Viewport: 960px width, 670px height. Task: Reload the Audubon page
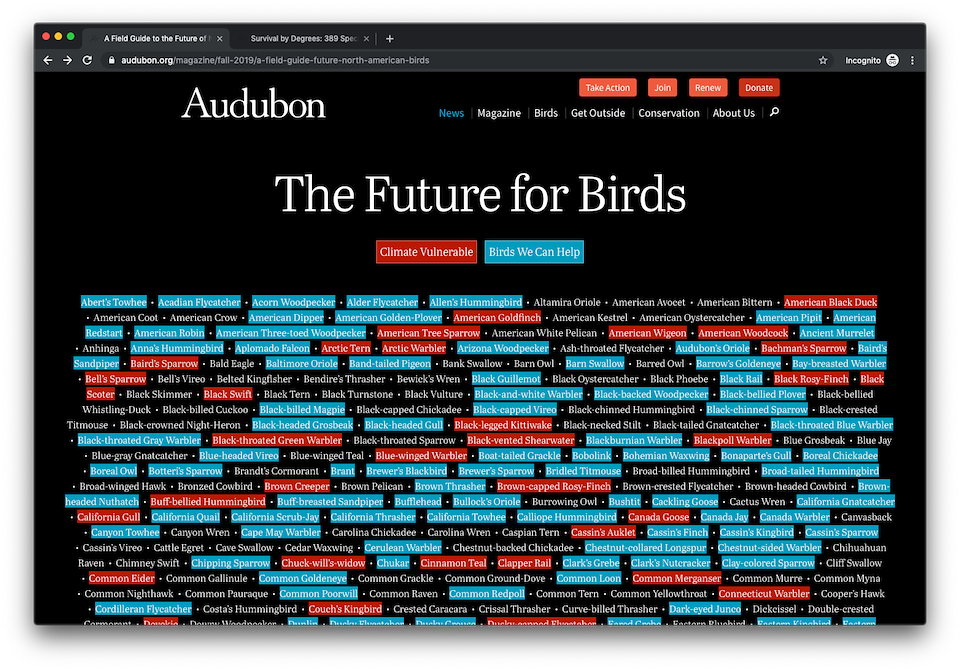click(88, 60)
